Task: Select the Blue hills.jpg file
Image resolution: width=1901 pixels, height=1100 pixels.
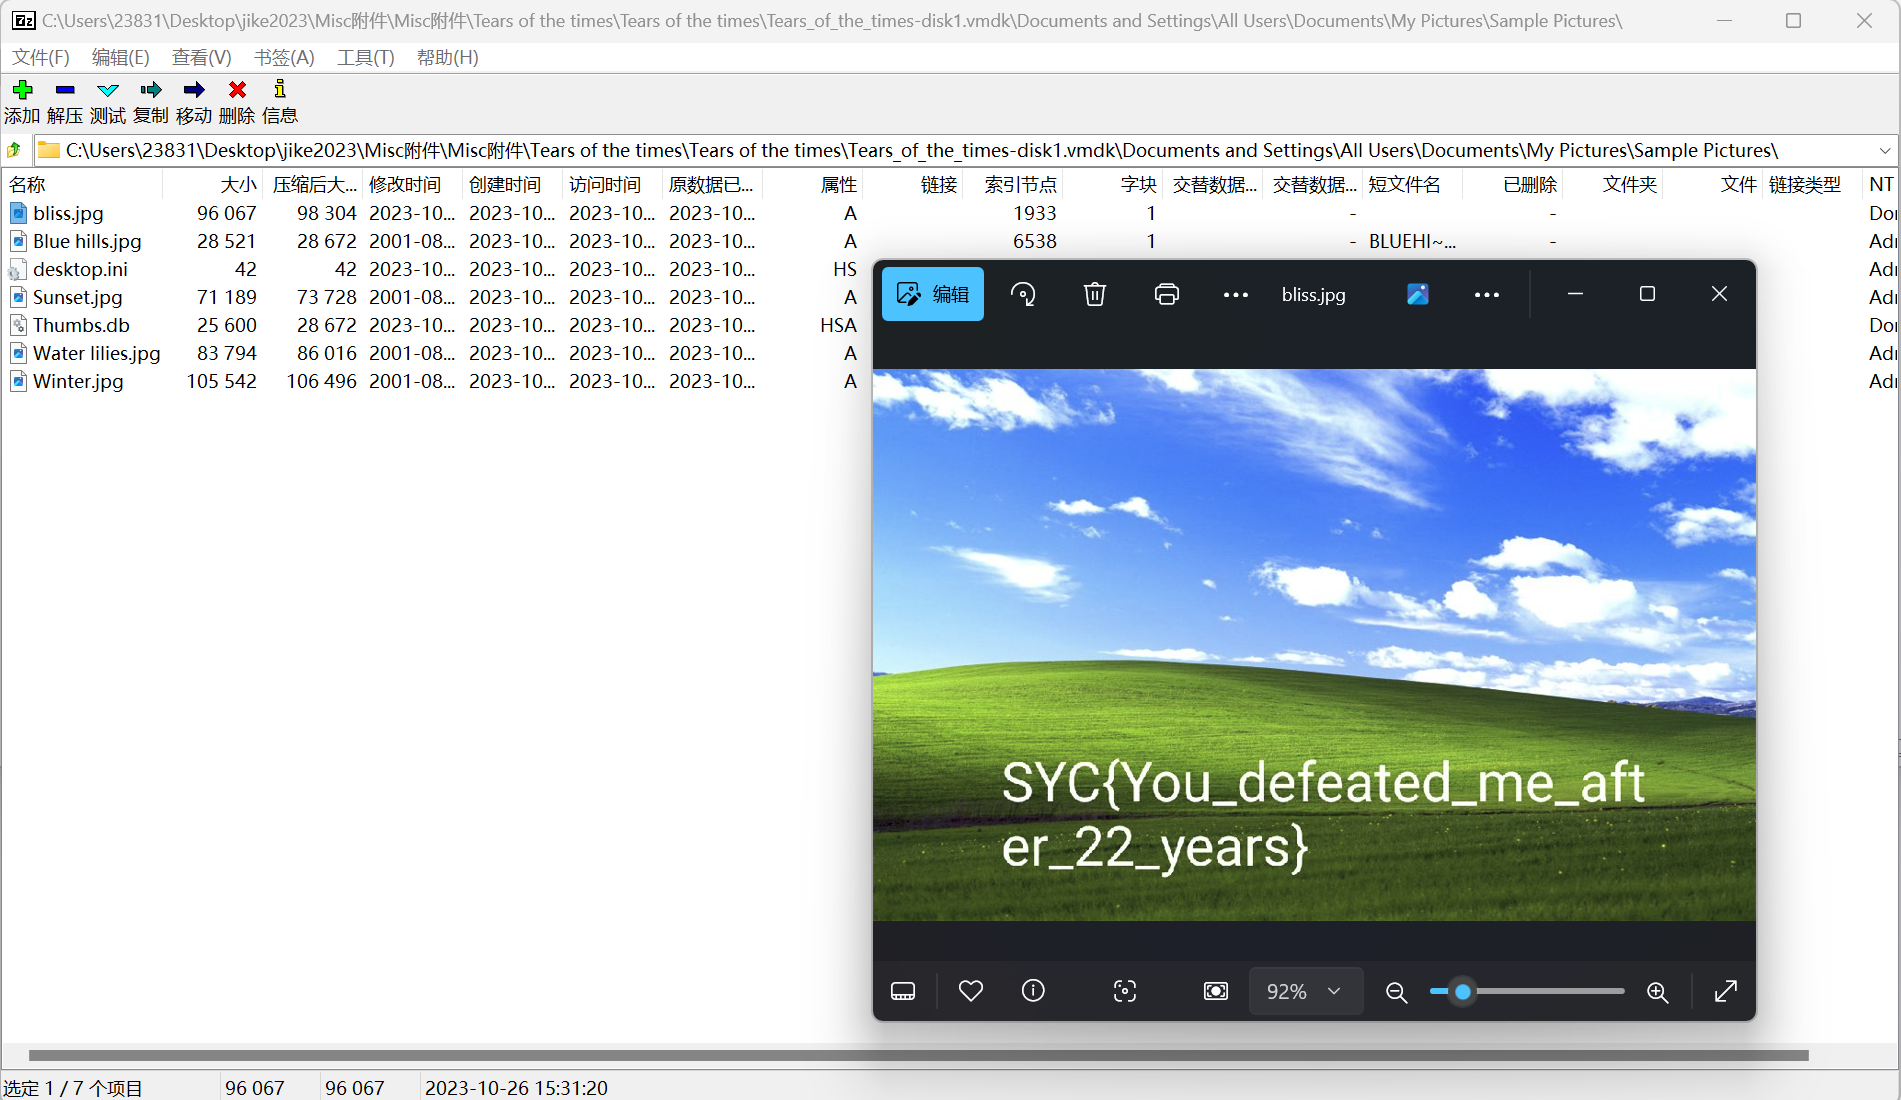Action: pyautogui.click(x=87, y=241)
